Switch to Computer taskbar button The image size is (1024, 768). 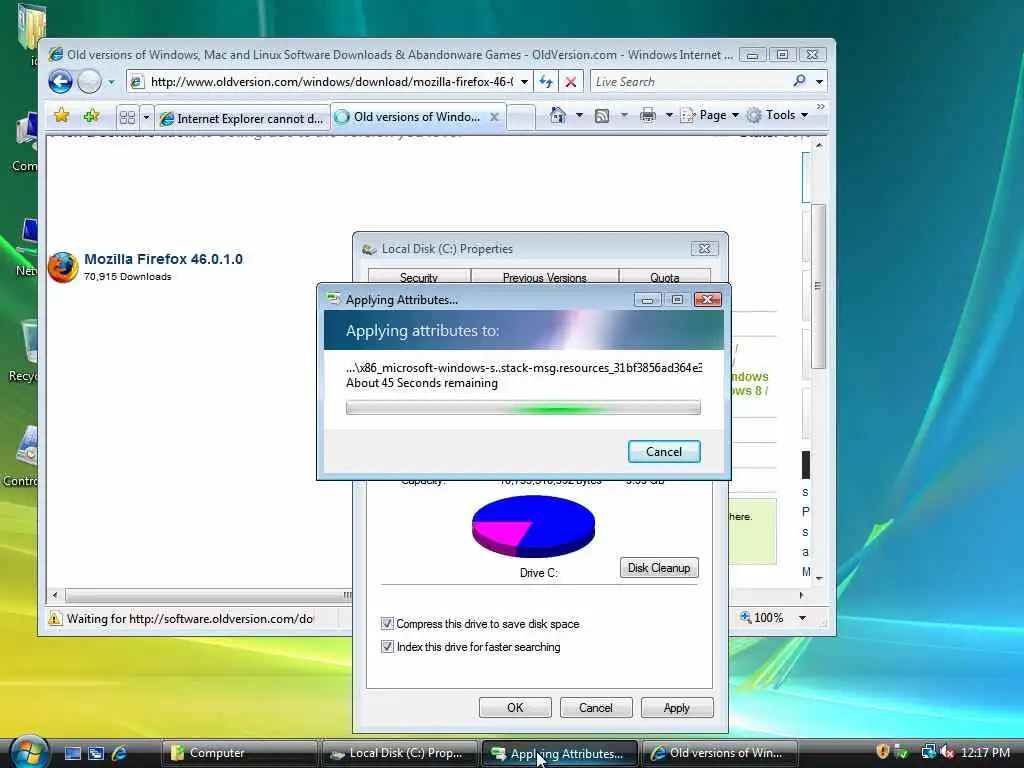click(239, 753)
